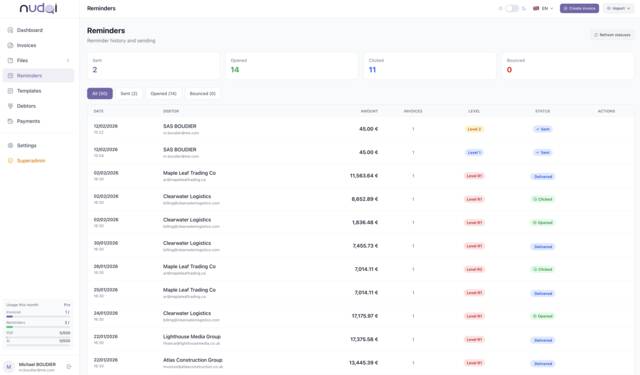Click the amount 11,563.64 €

click(x=364, y=176)
